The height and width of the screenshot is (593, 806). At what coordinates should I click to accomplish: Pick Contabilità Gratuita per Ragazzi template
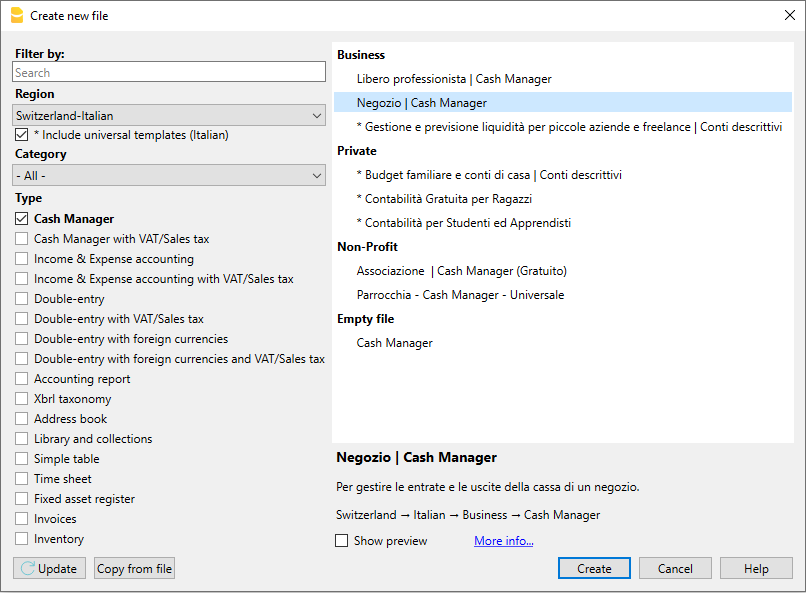pyautogui.click(x=563, y=199)
